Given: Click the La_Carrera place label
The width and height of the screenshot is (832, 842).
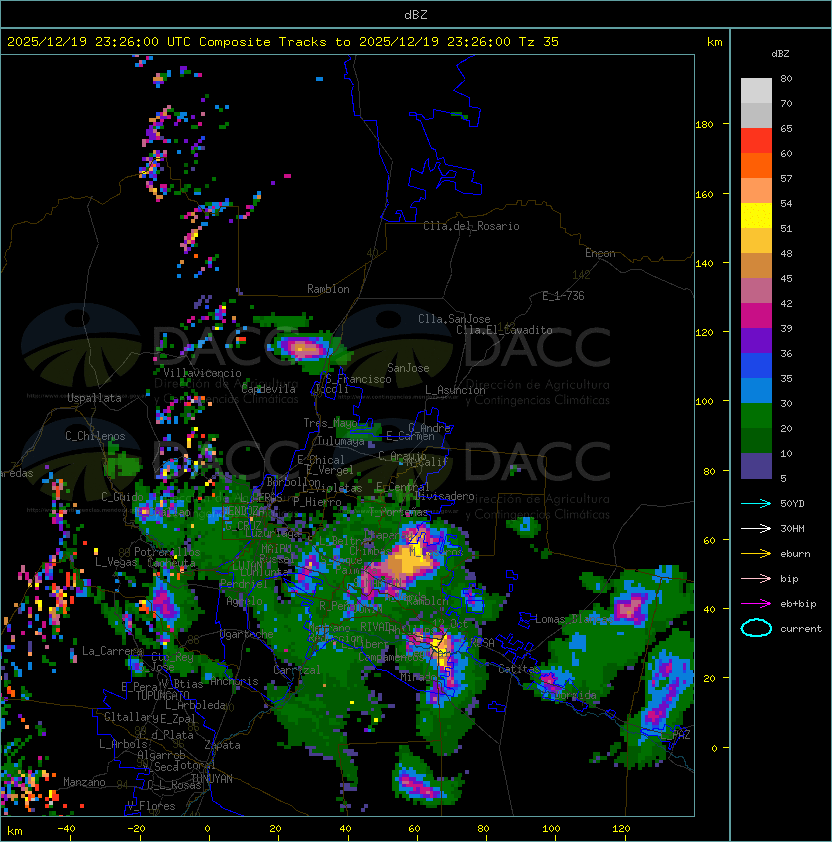Looking at the screenshot, I should [112, 651].
